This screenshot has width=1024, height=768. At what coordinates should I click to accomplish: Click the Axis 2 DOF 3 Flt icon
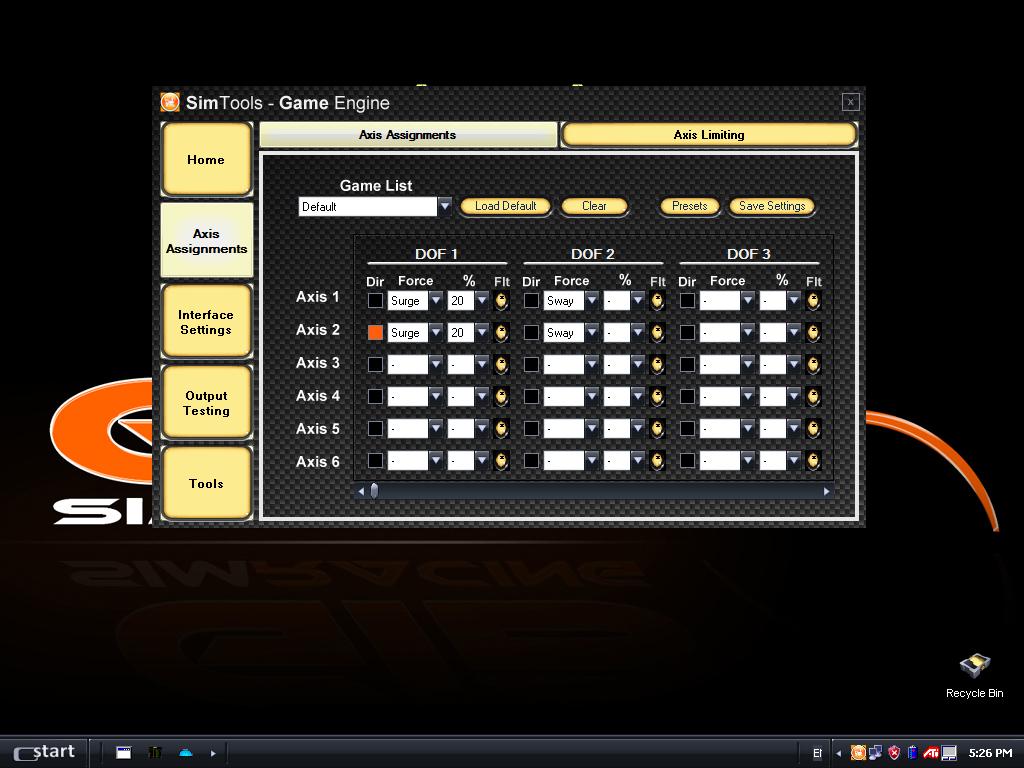click(813, 332)
